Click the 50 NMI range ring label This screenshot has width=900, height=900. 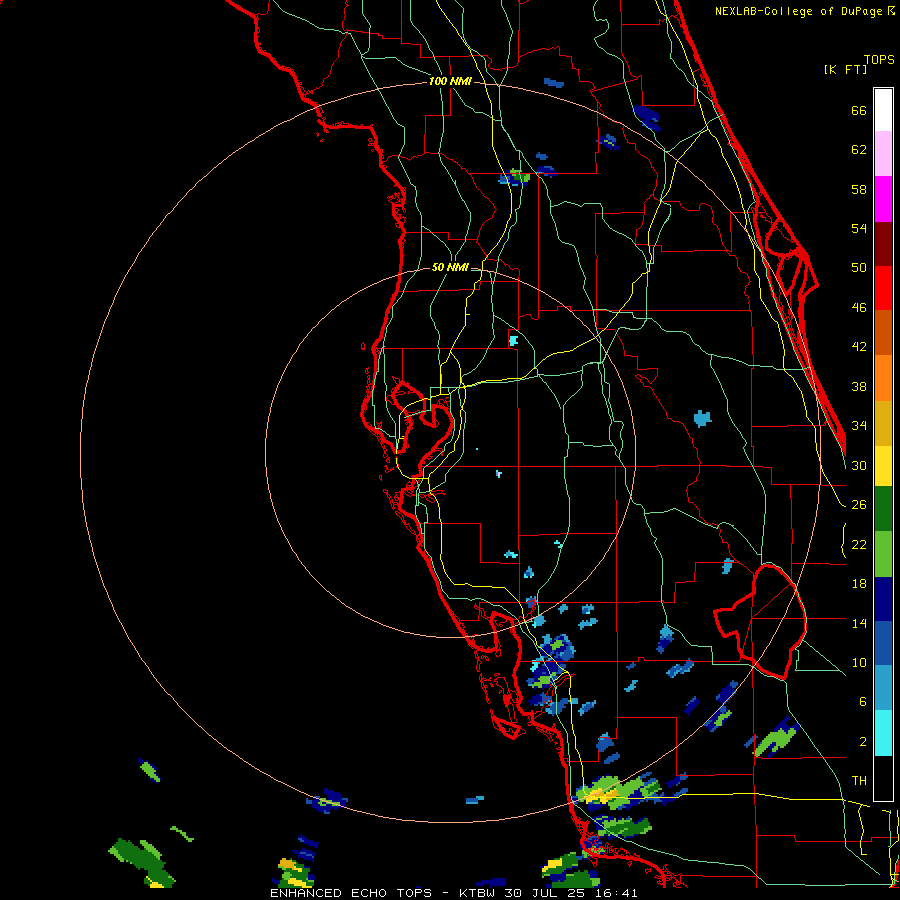450,267
